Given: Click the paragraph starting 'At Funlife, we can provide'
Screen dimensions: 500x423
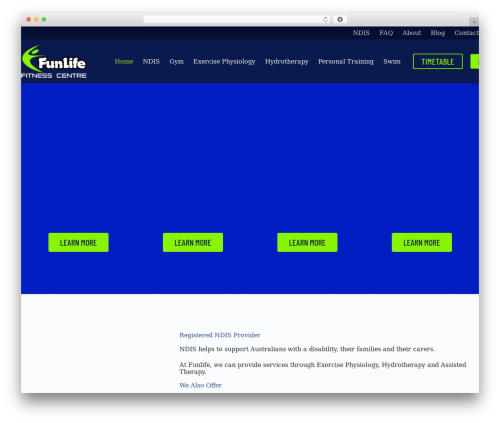Looking at the screenshot, I should tap(323, 368).
